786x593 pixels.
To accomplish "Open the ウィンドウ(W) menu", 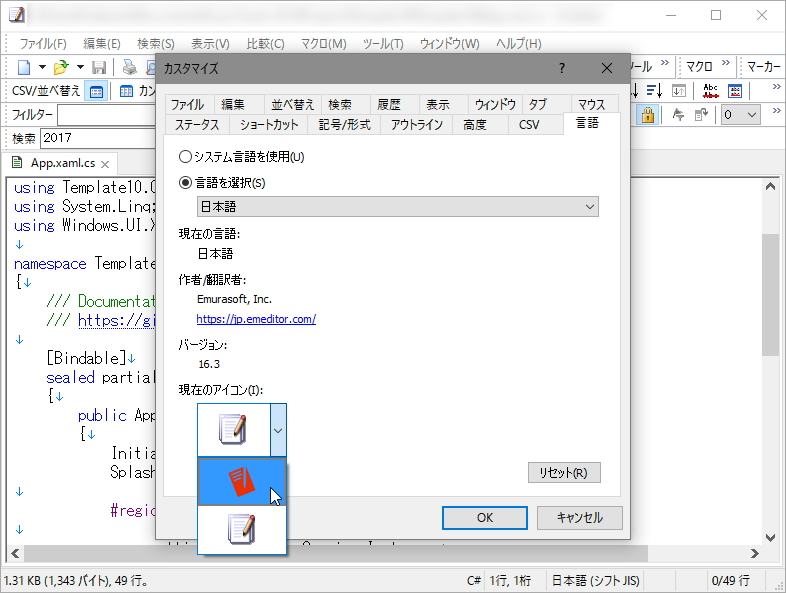I will [x=450, y=44].
